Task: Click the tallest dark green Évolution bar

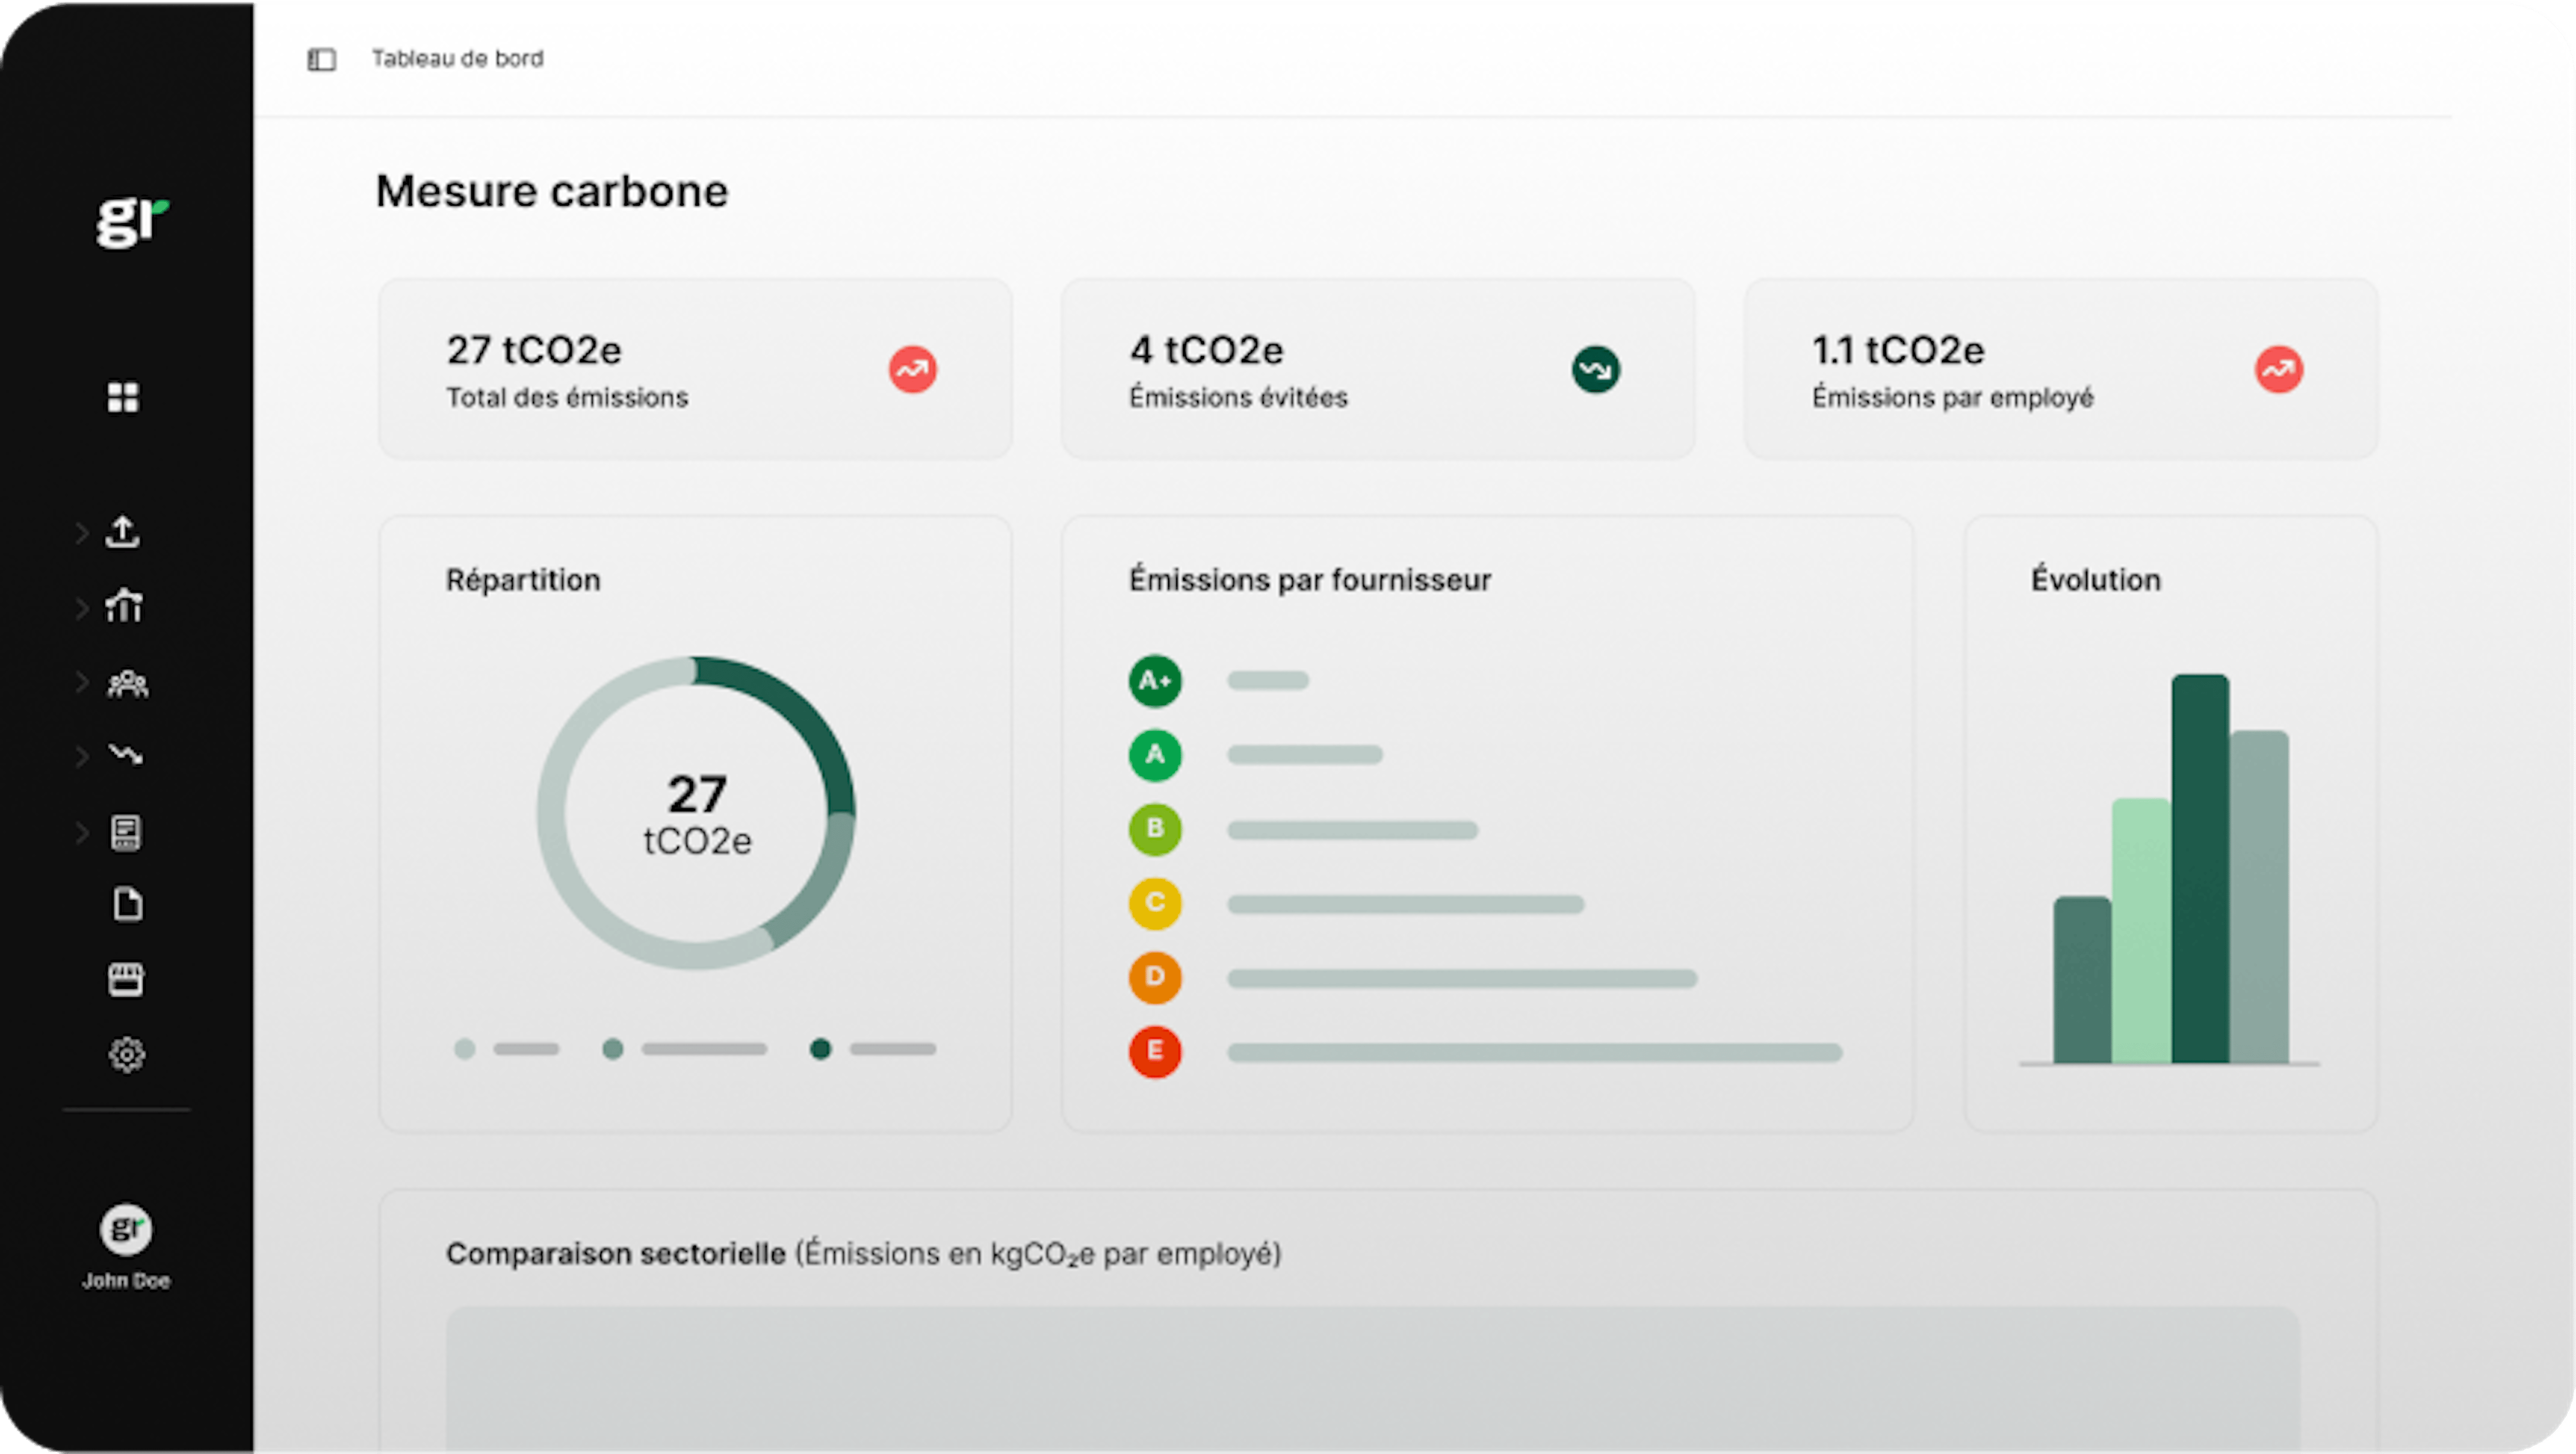Action: 2199,868
